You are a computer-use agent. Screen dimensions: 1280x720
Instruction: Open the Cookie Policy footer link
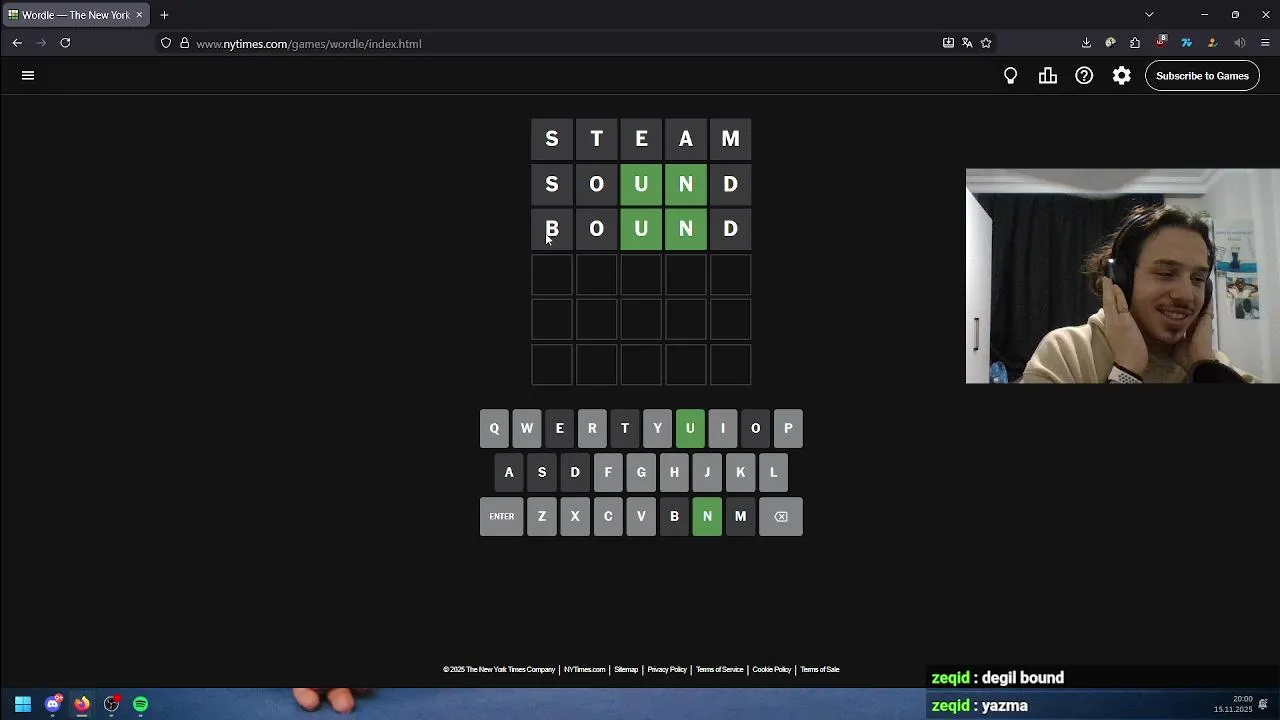coord(772,670)
